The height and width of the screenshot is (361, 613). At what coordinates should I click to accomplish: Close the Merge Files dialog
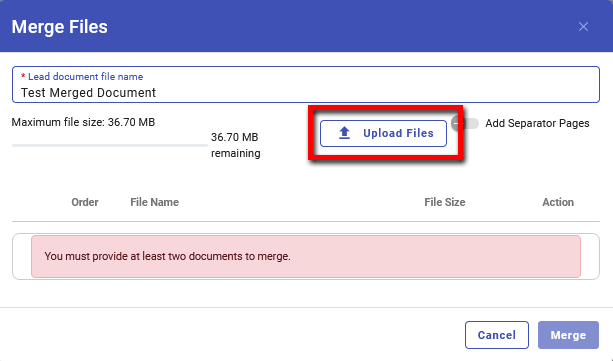[x=583, y=27]
